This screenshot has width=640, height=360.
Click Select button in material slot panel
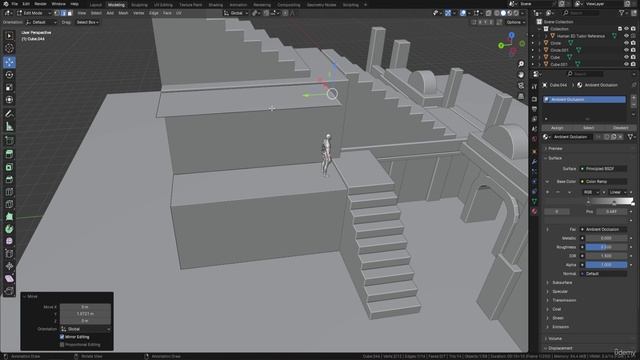[589, 128]
